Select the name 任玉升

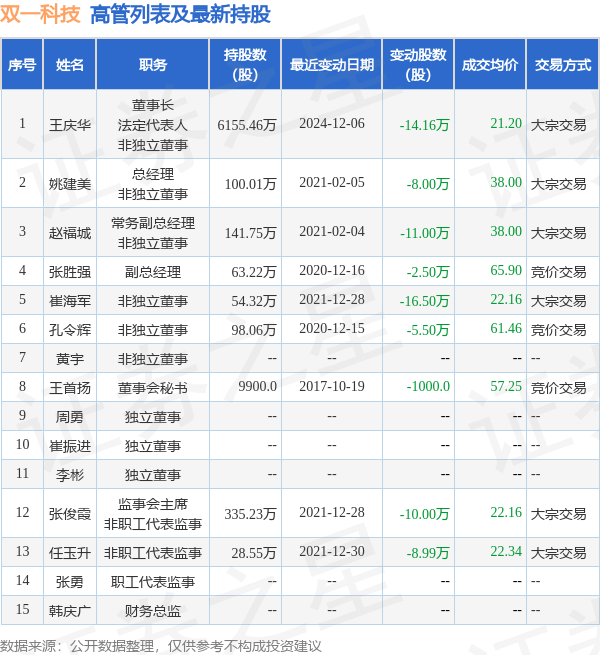point(70,553)
